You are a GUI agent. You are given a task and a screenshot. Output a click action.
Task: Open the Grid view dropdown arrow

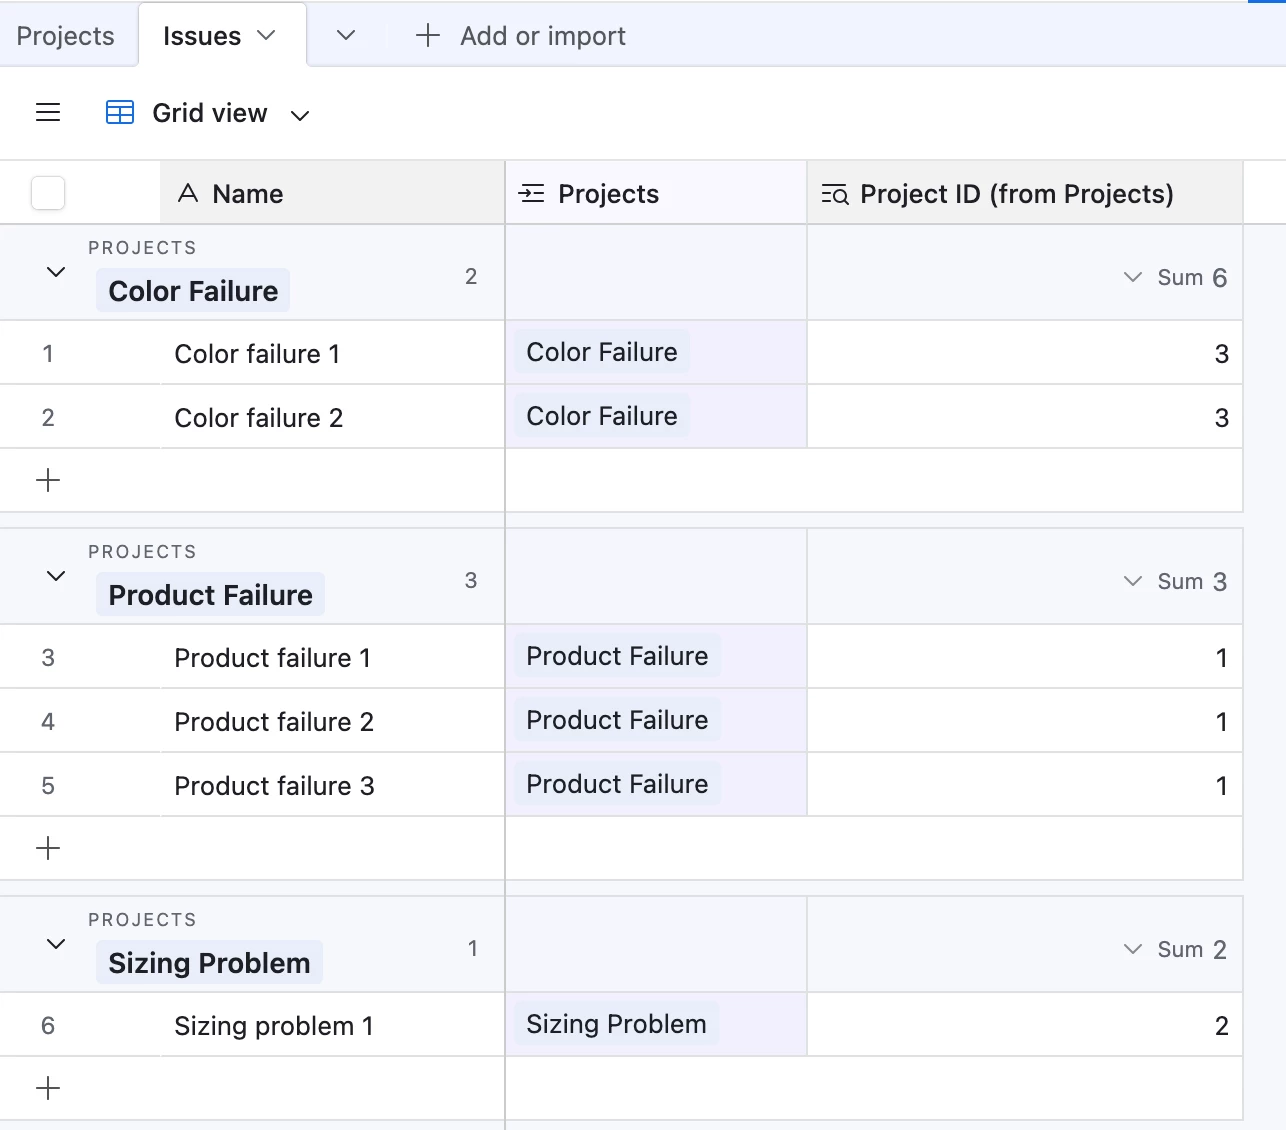coord(300,115)
